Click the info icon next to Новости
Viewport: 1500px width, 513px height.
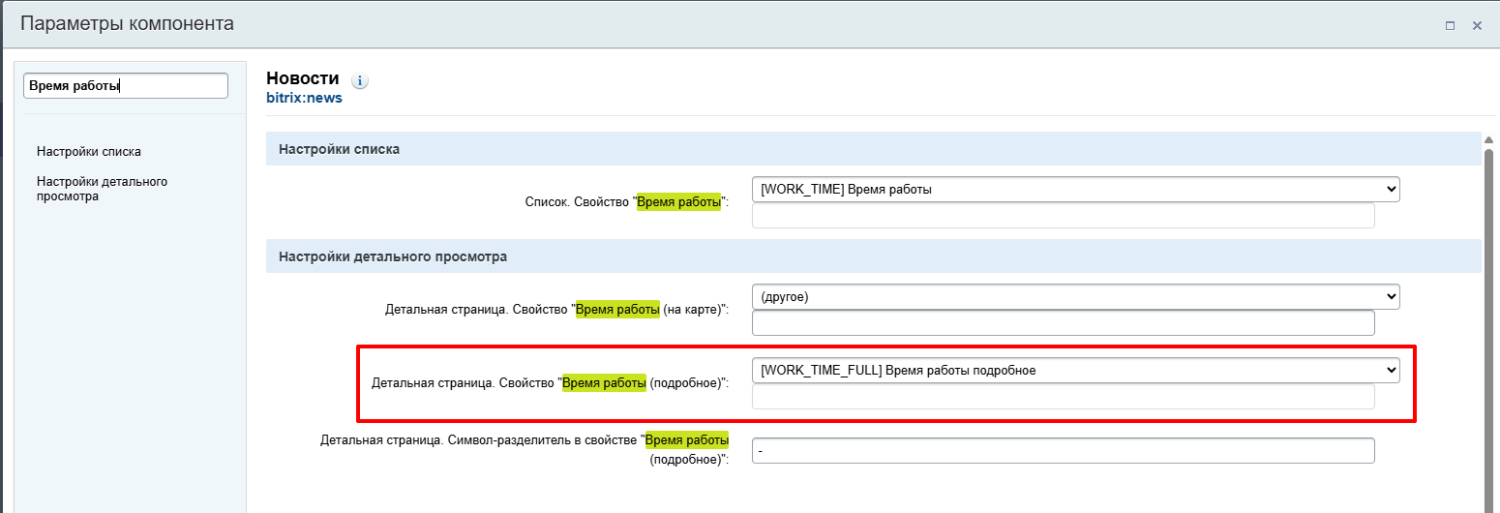pos(360,81)
